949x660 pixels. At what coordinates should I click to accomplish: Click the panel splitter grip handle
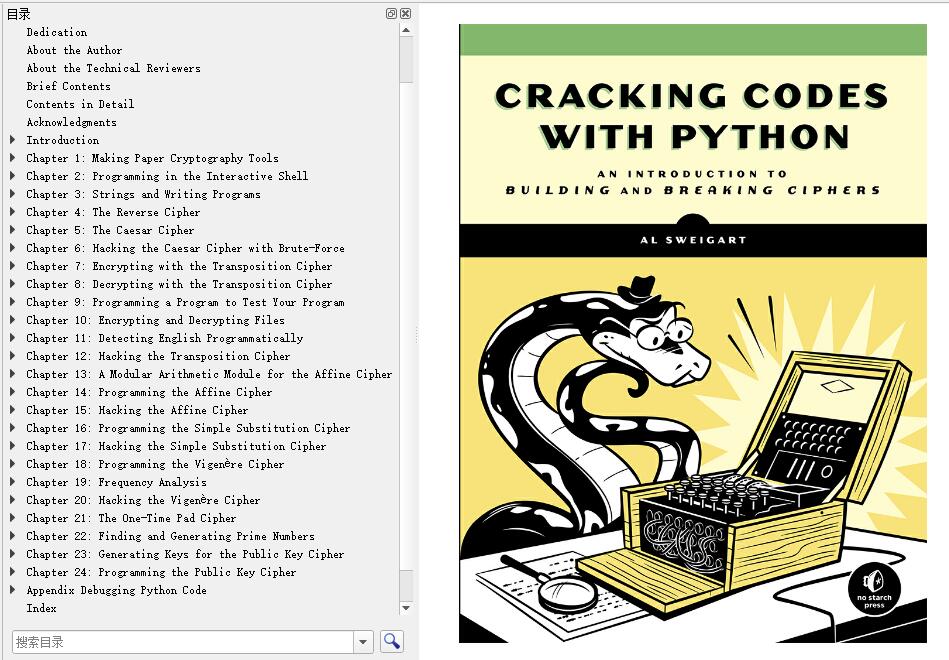click(x=416, y=334)
